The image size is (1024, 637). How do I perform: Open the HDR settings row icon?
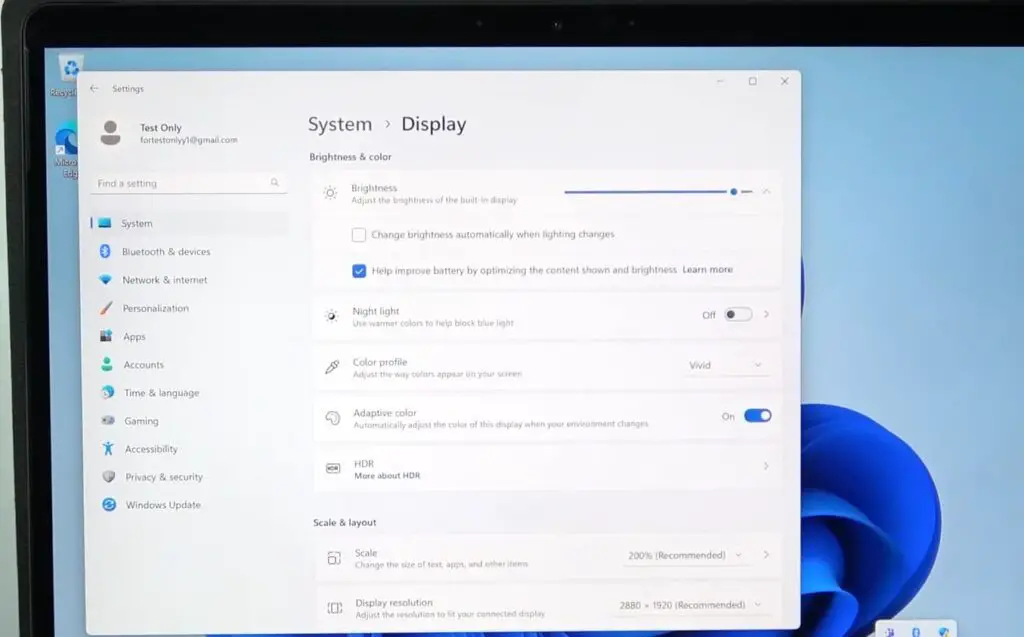(x=334, y=466)
